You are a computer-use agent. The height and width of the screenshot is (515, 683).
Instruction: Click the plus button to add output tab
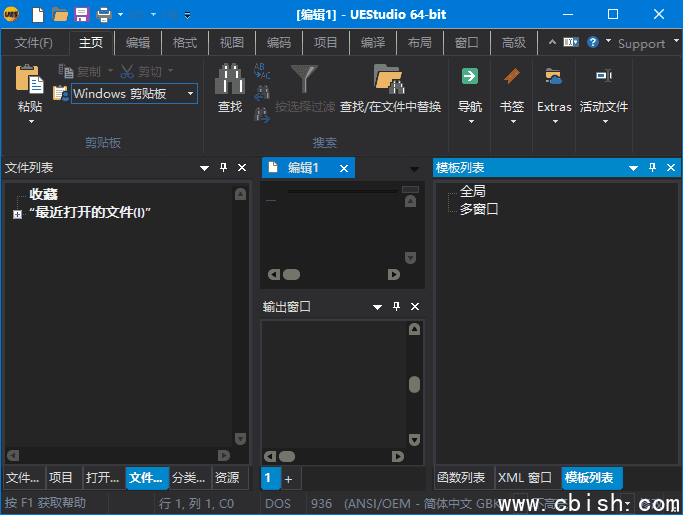coord(288,479)
